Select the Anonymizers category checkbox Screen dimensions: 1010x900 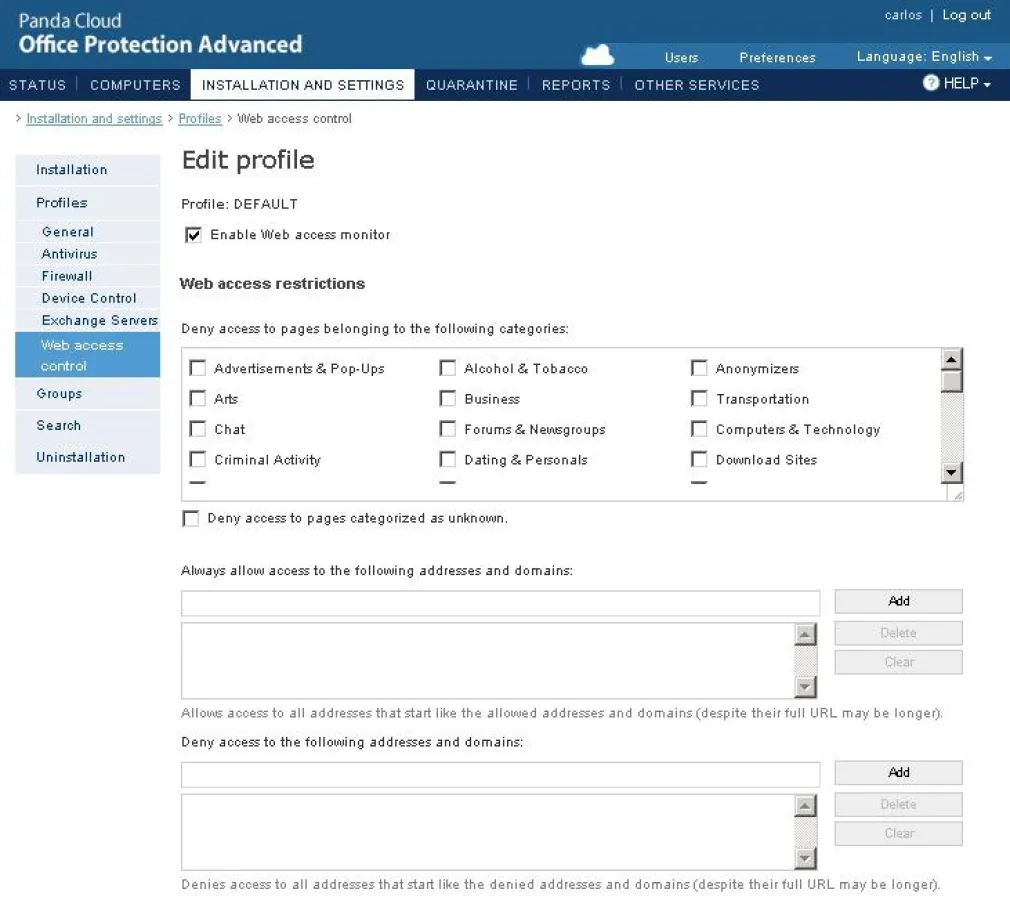coord(699,369)
